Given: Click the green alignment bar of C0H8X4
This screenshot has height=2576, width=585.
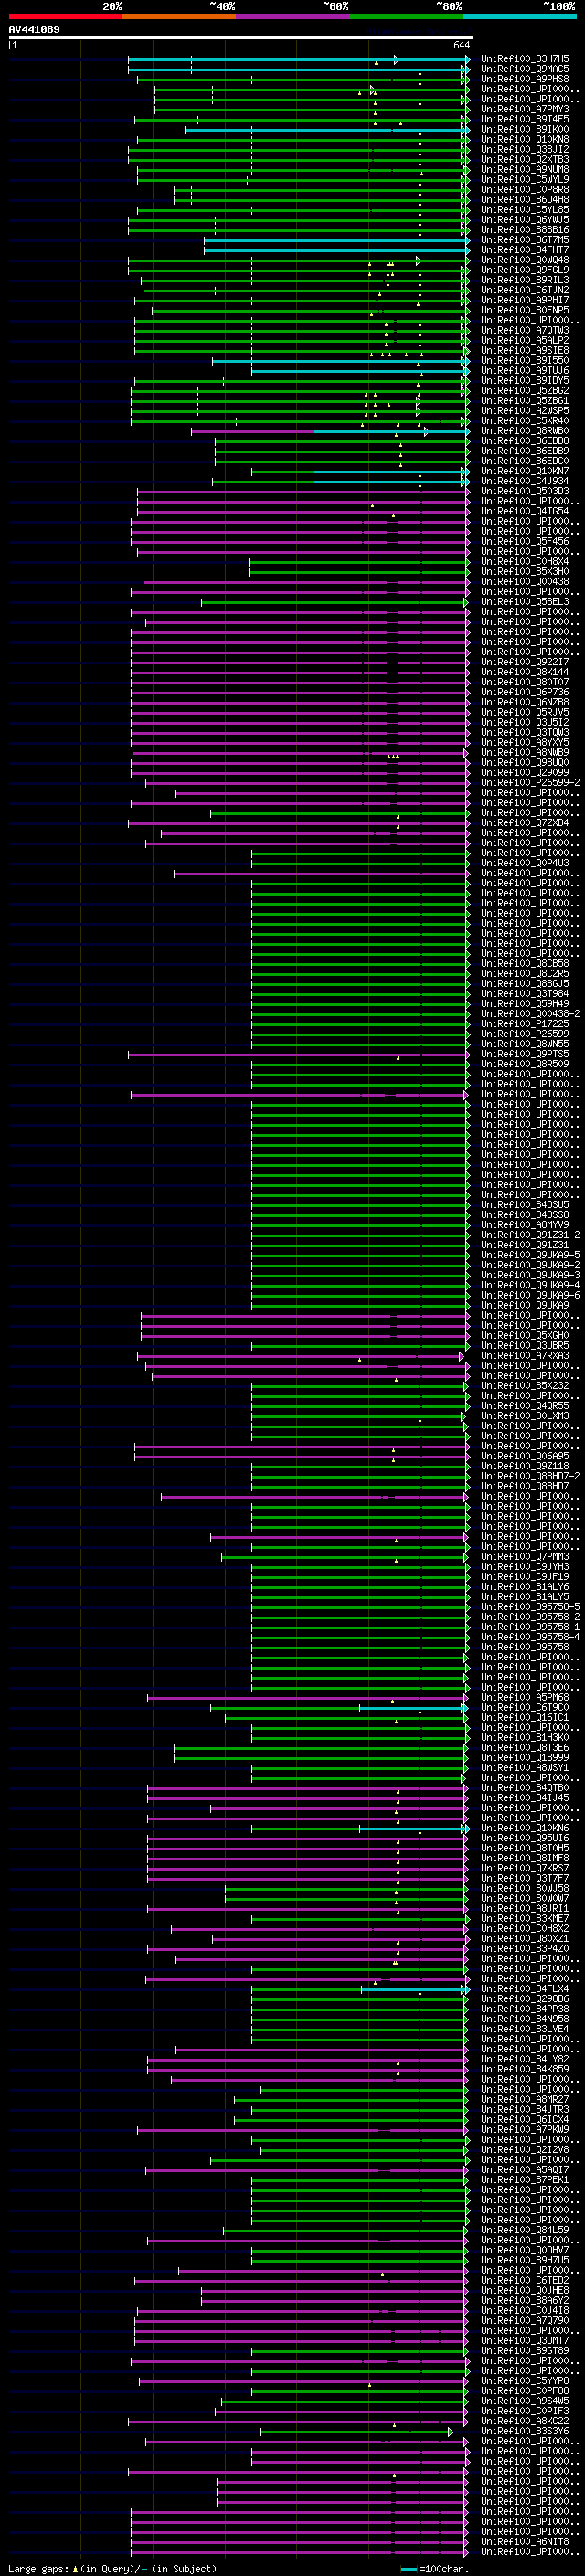Looking at the screenshot, I should pyautogui.click(x=359, y=562).
